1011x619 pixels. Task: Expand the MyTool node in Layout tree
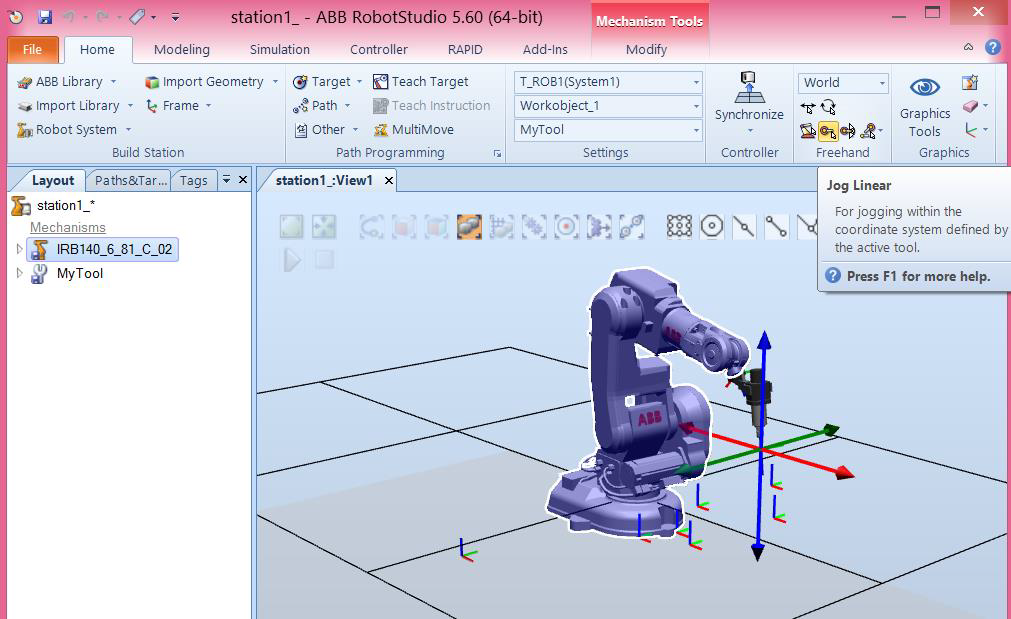tap(18, 273)
